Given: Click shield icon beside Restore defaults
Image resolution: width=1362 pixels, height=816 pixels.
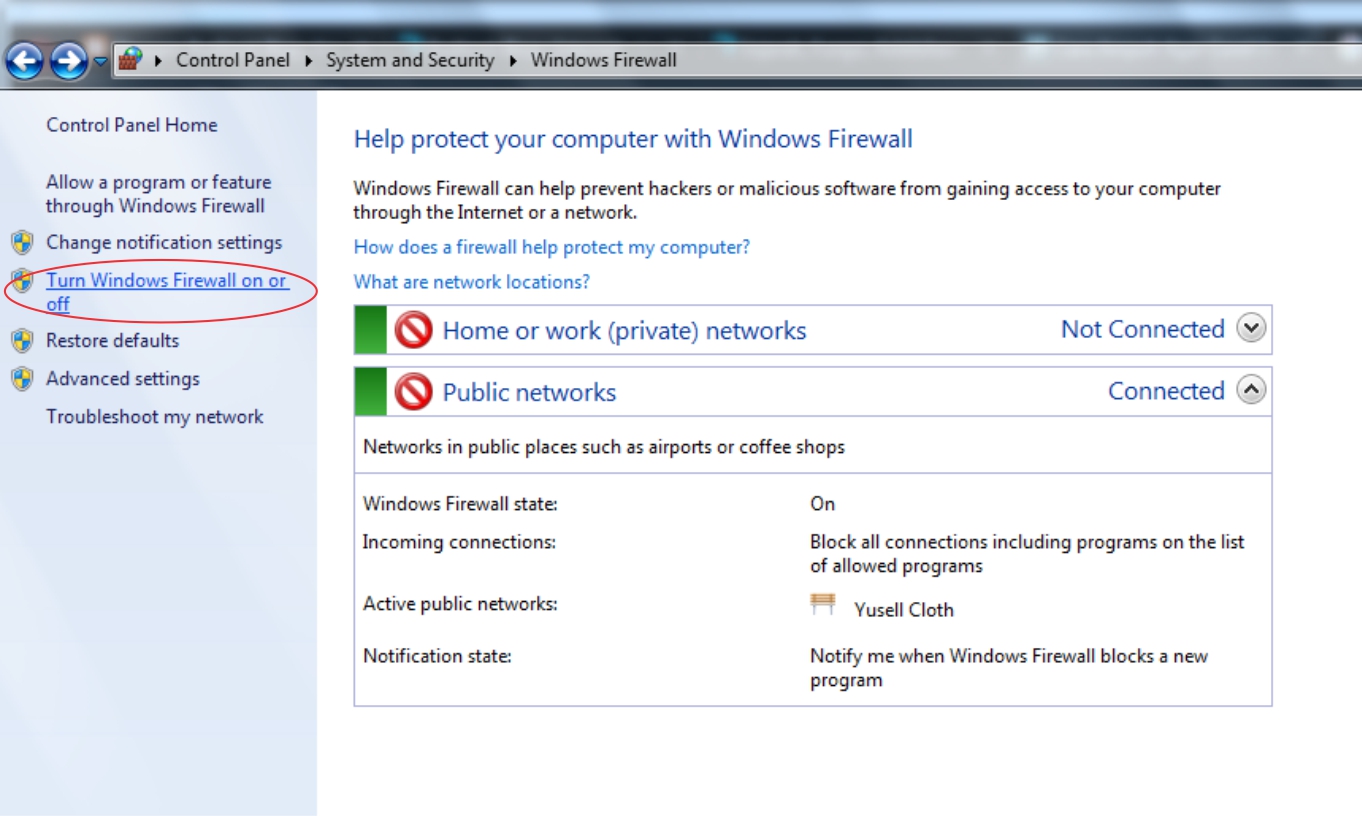Looking at the screenshot, I should [x=22, y=341].
